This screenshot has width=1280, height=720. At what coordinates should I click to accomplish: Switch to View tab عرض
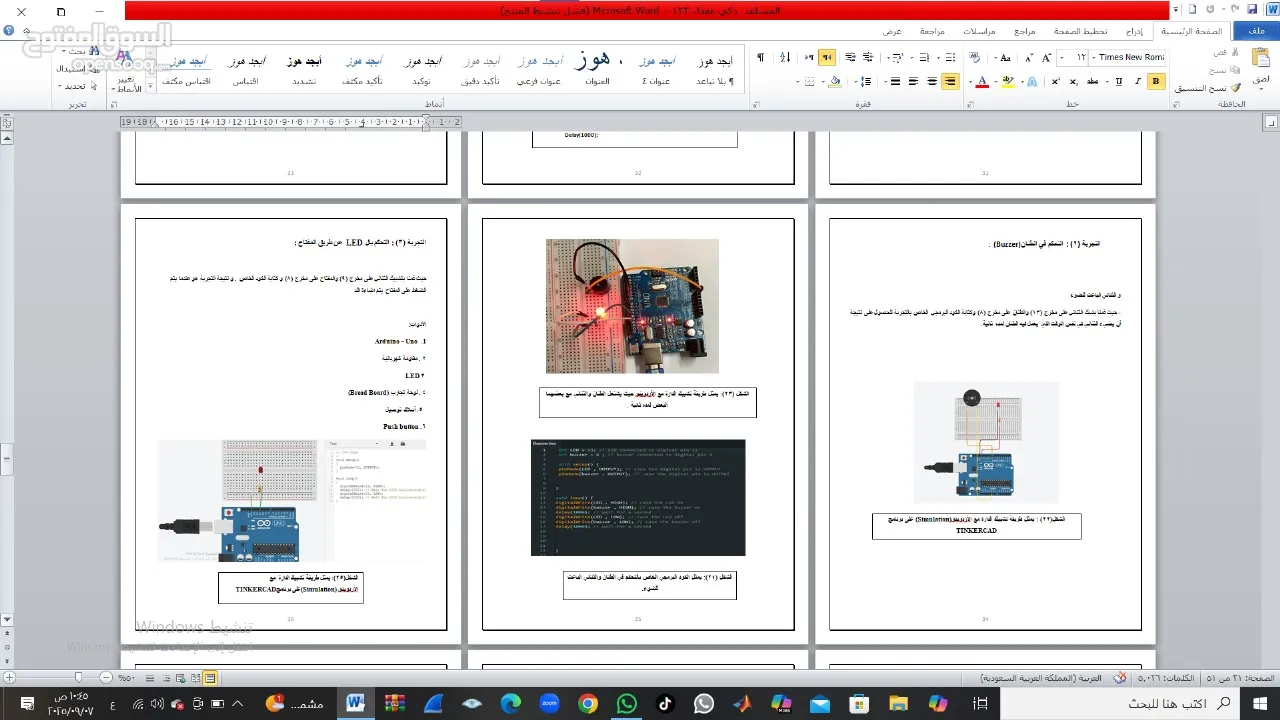point(891,31)
